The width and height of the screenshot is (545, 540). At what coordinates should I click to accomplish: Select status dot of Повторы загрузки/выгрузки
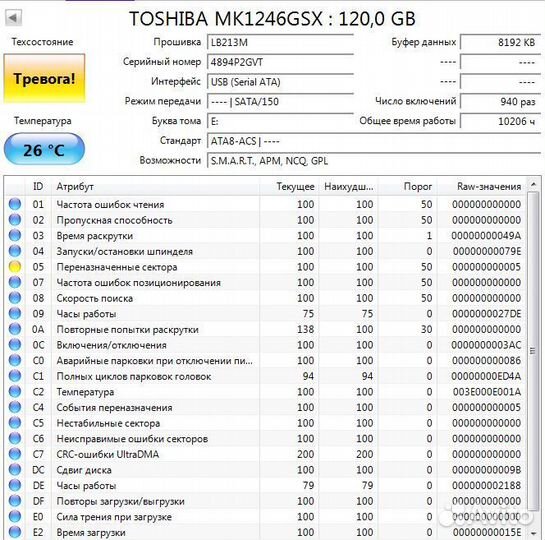pyautogui.click(x=15, y=501)
